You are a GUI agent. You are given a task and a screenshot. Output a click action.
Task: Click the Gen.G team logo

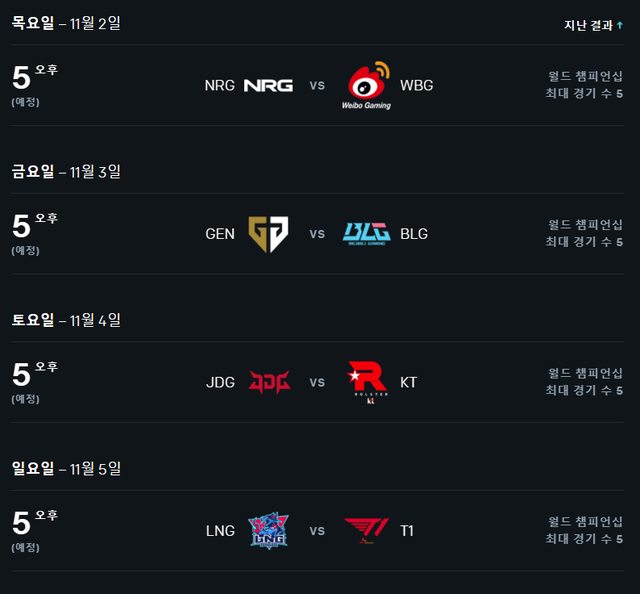point(268,234)
